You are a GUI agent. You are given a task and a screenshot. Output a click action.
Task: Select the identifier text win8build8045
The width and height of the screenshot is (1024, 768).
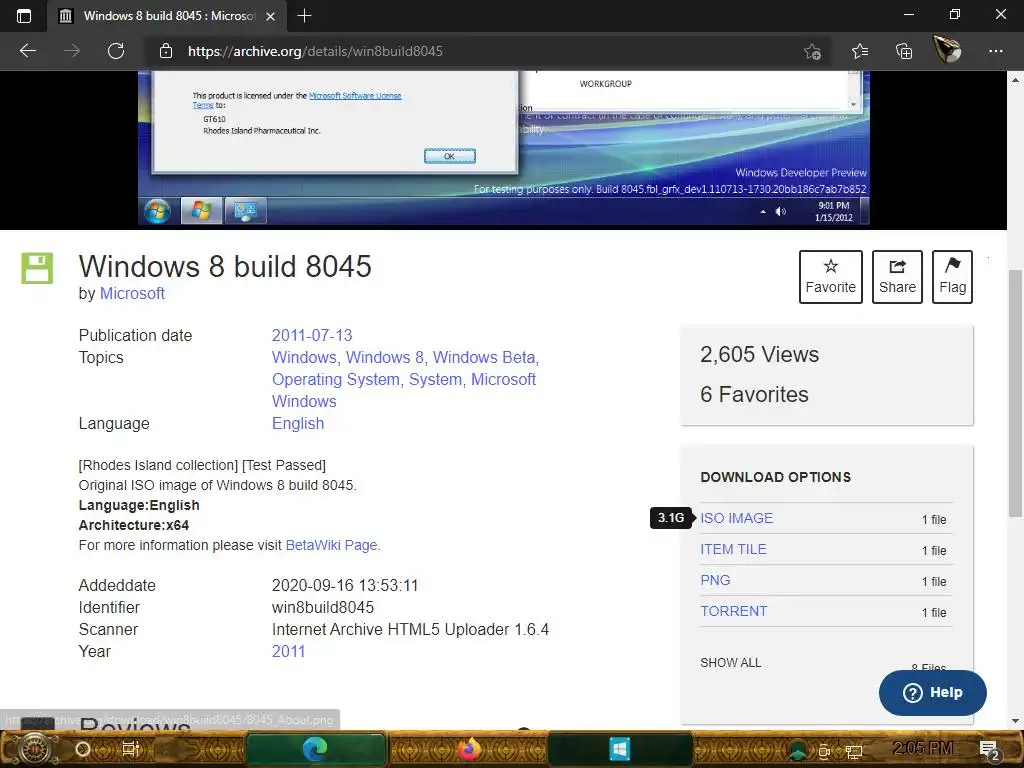pyautogui.click(x=323, y=607)
